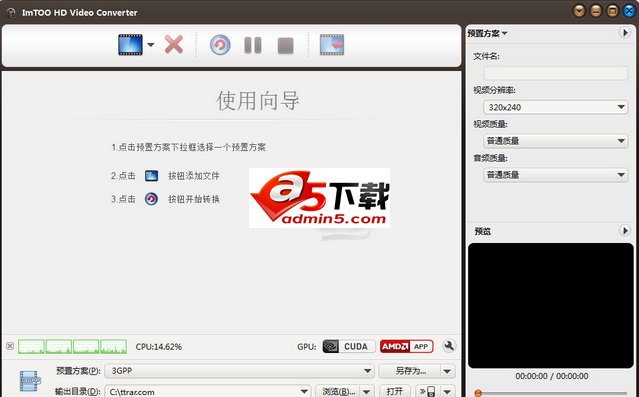The height and width of the screenshot is (397, 639).
Task: Click the transfer-to-device icon button
Action: tap(427, 391)
